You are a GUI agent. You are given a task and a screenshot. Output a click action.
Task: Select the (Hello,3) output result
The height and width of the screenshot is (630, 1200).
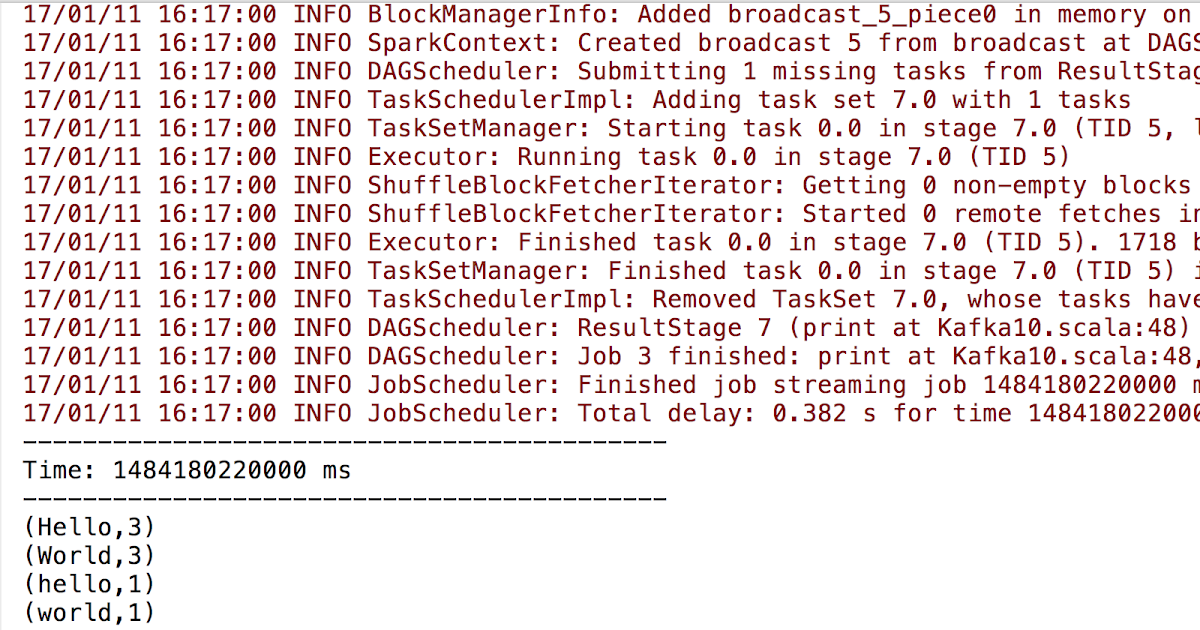[90, 526]
